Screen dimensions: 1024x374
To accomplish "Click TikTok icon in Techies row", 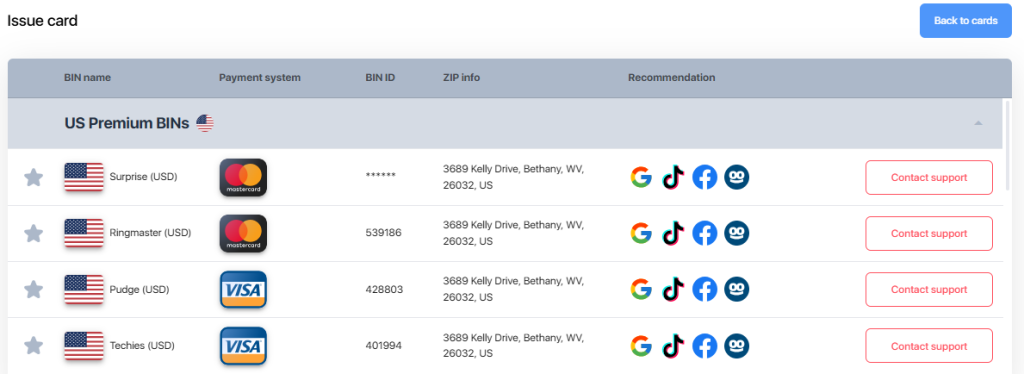I will pos(673,345).
